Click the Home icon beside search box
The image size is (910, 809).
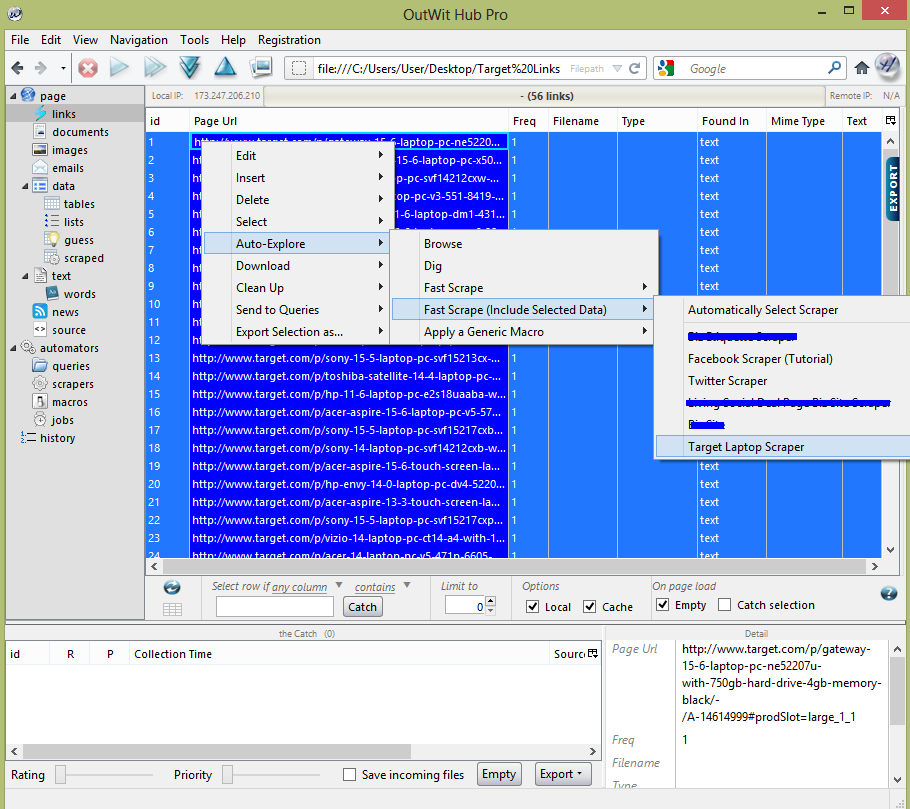[x=862, y=68]
